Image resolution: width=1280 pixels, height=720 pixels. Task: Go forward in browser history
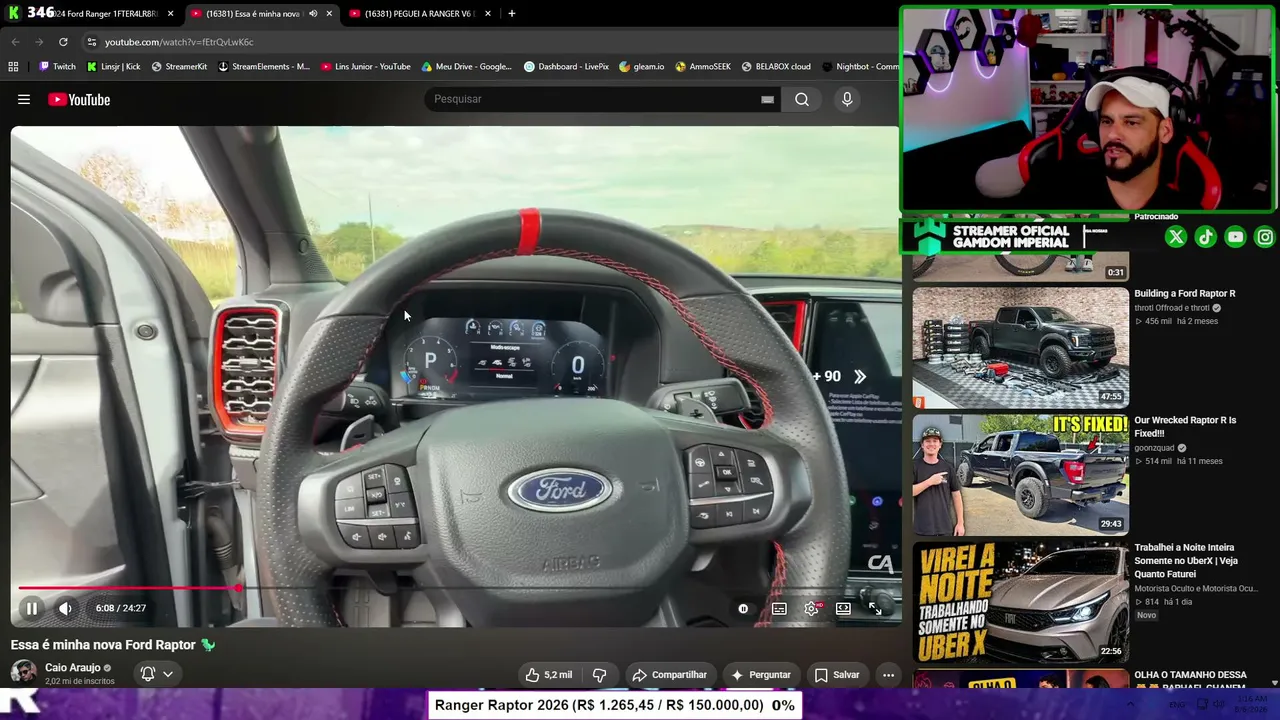(39, 42)
